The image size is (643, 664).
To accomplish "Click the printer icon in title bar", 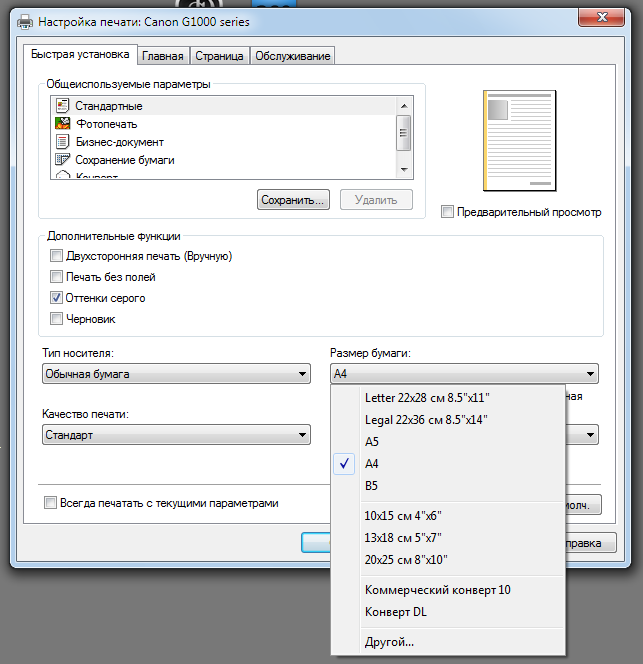I will tap(25, 22).
